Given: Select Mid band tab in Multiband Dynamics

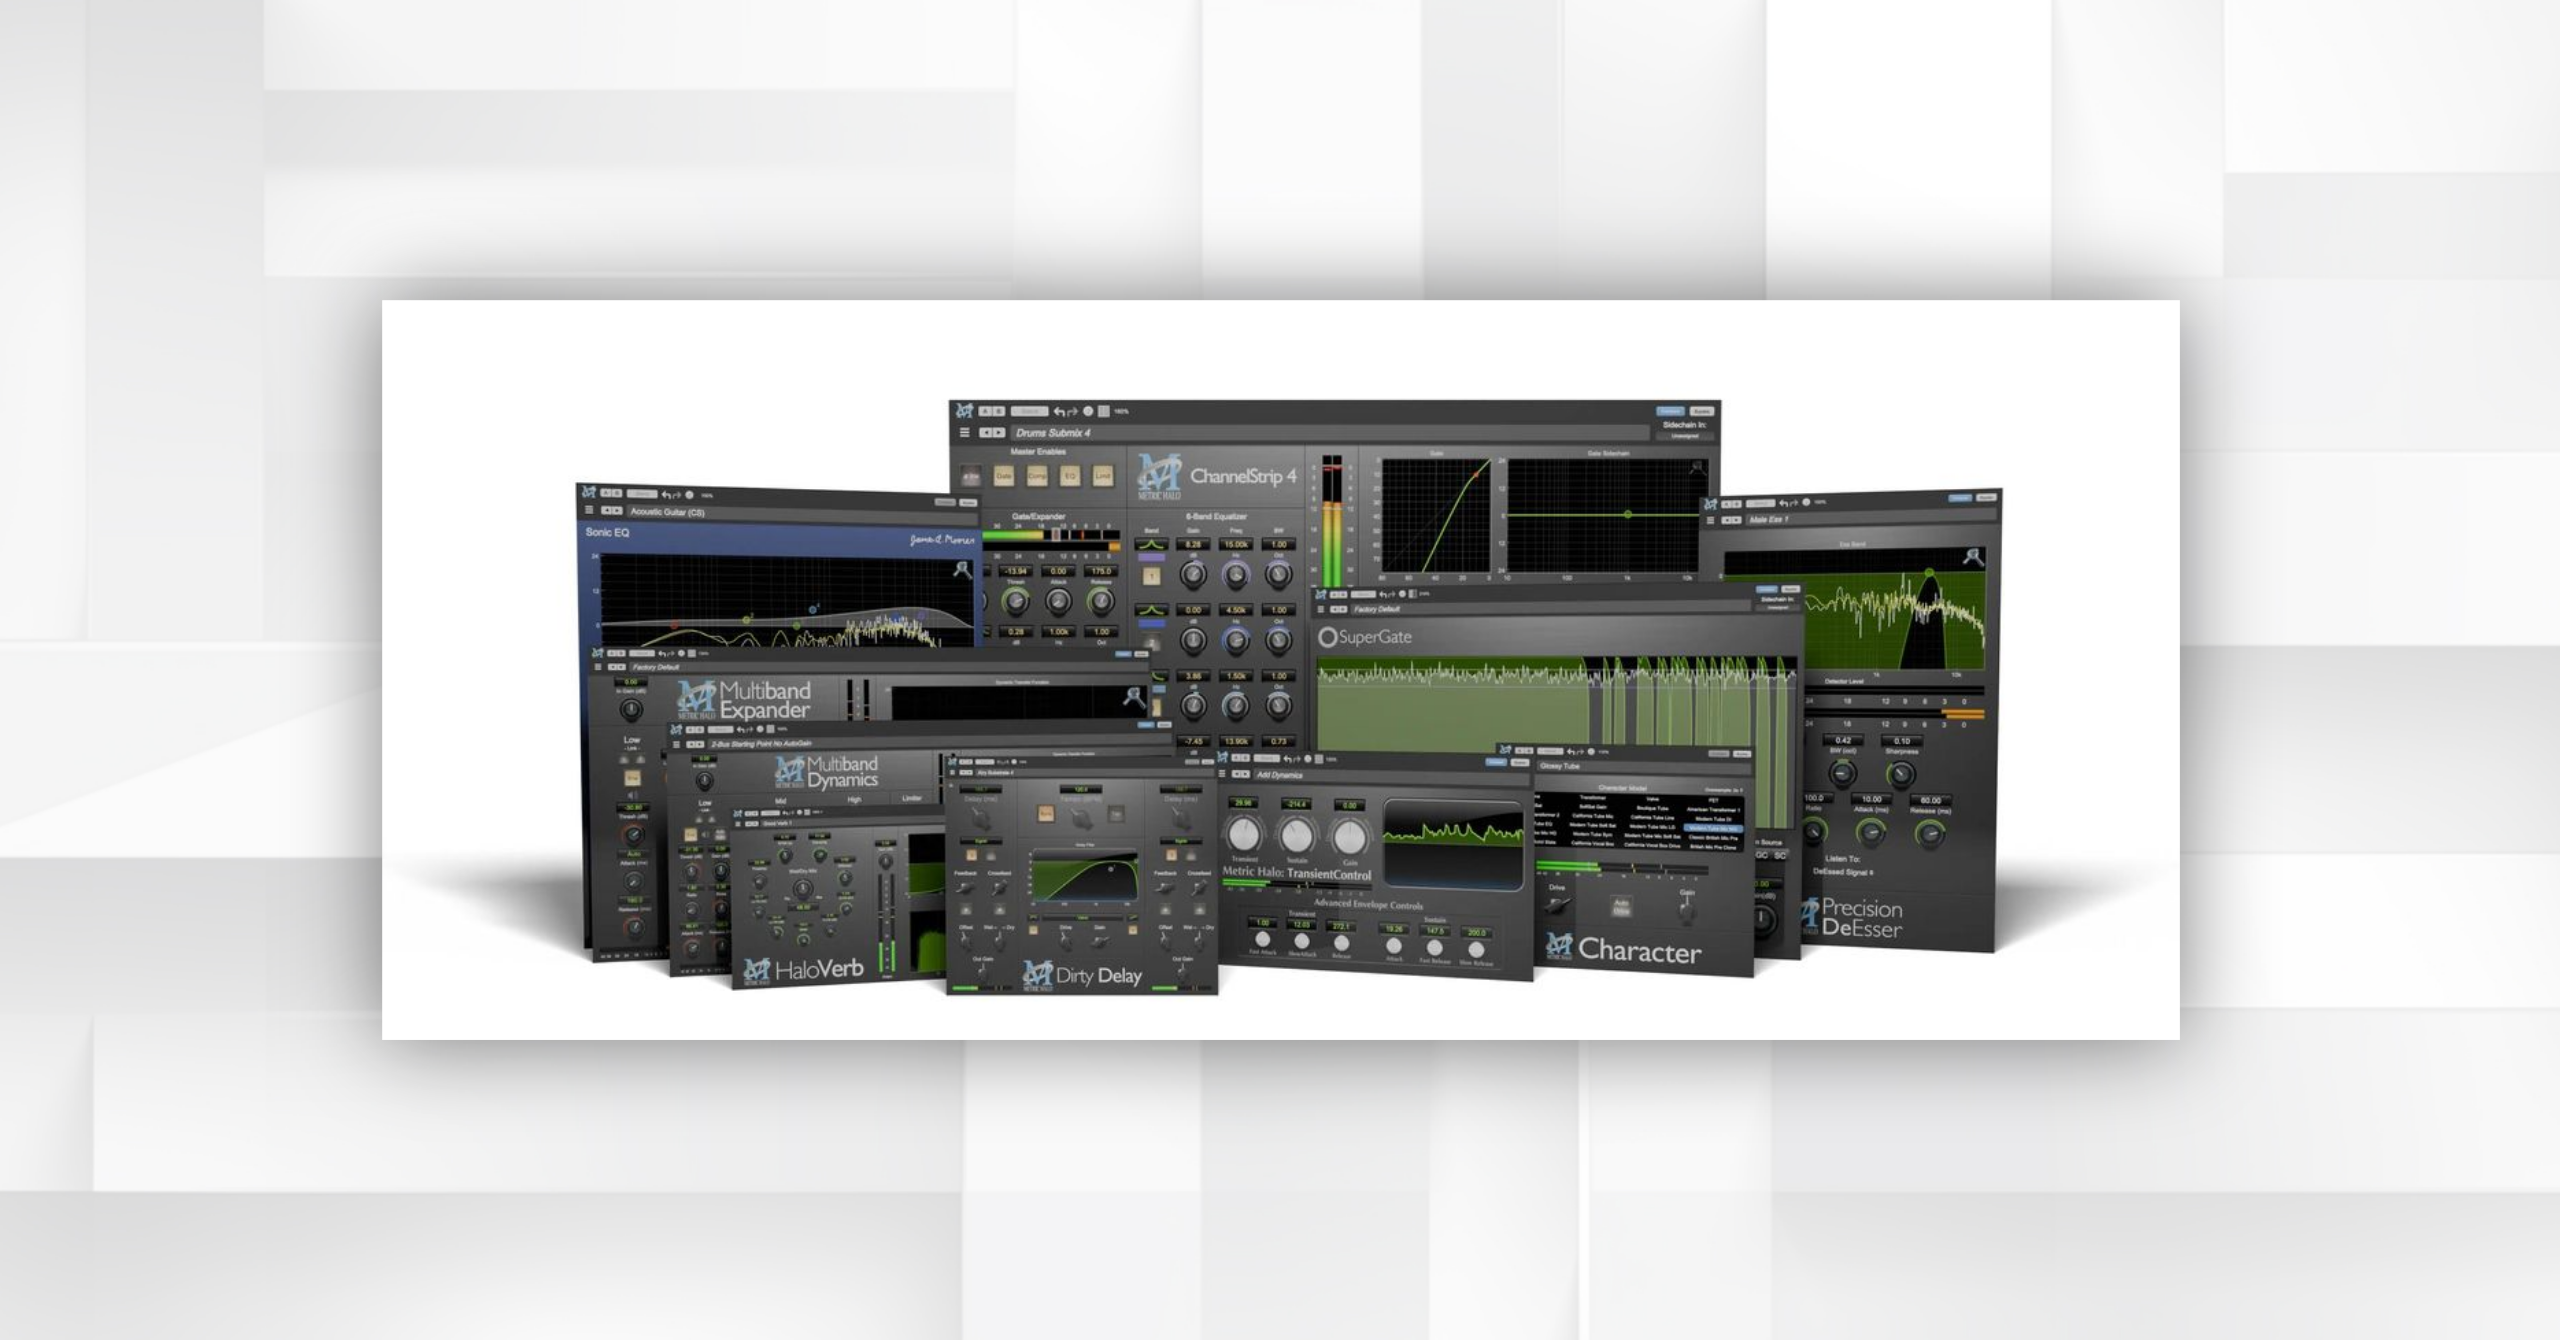Looking at the screenshot, I should 781,801.
